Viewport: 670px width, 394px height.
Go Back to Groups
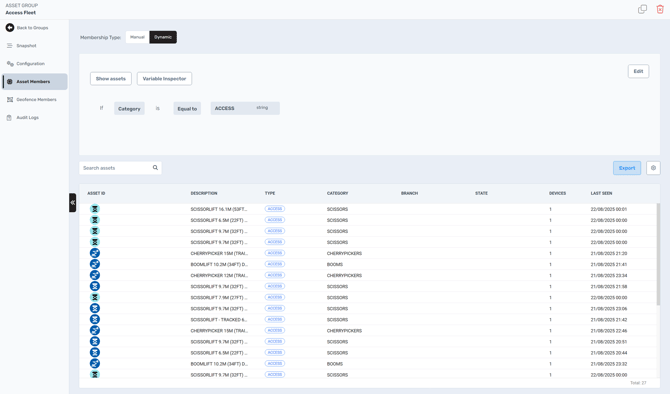click(x=27, y=28)
